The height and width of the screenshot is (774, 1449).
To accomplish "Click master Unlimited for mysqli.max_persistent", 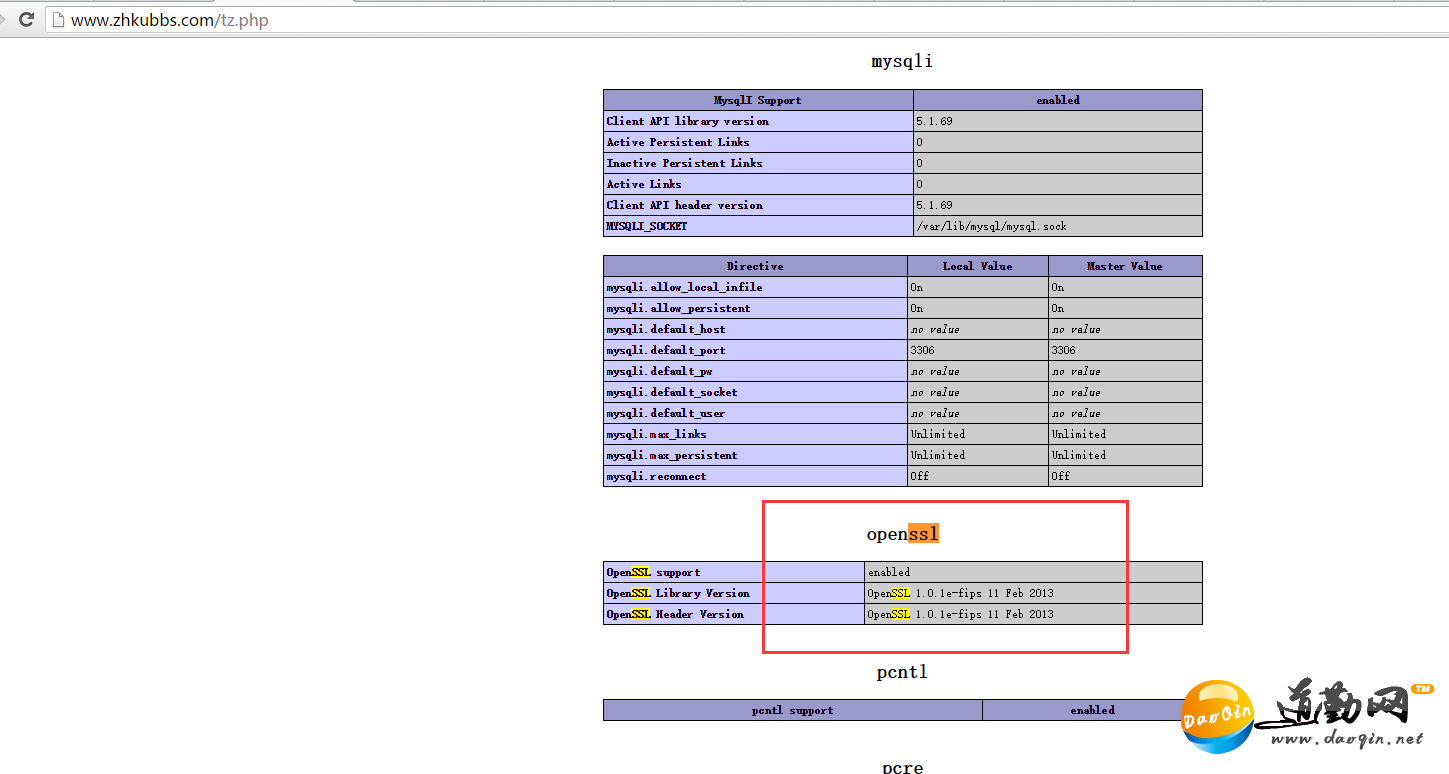I will coord(1079,455).
